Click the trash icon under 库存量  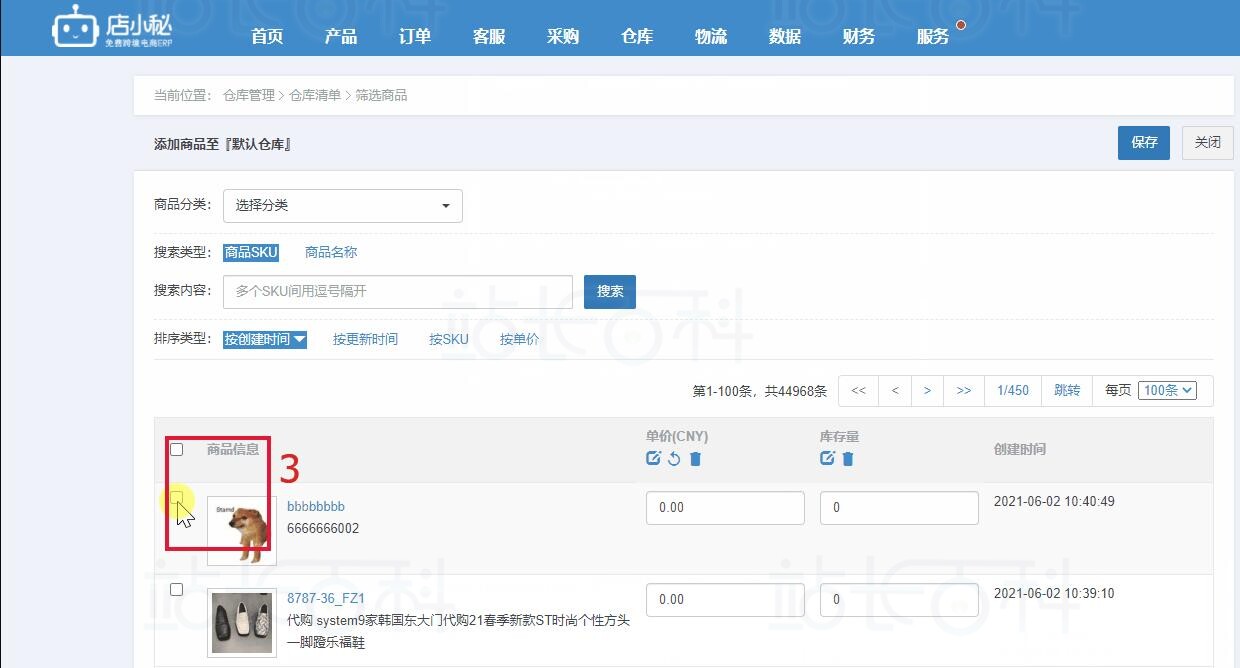click(x=847, y=459)
